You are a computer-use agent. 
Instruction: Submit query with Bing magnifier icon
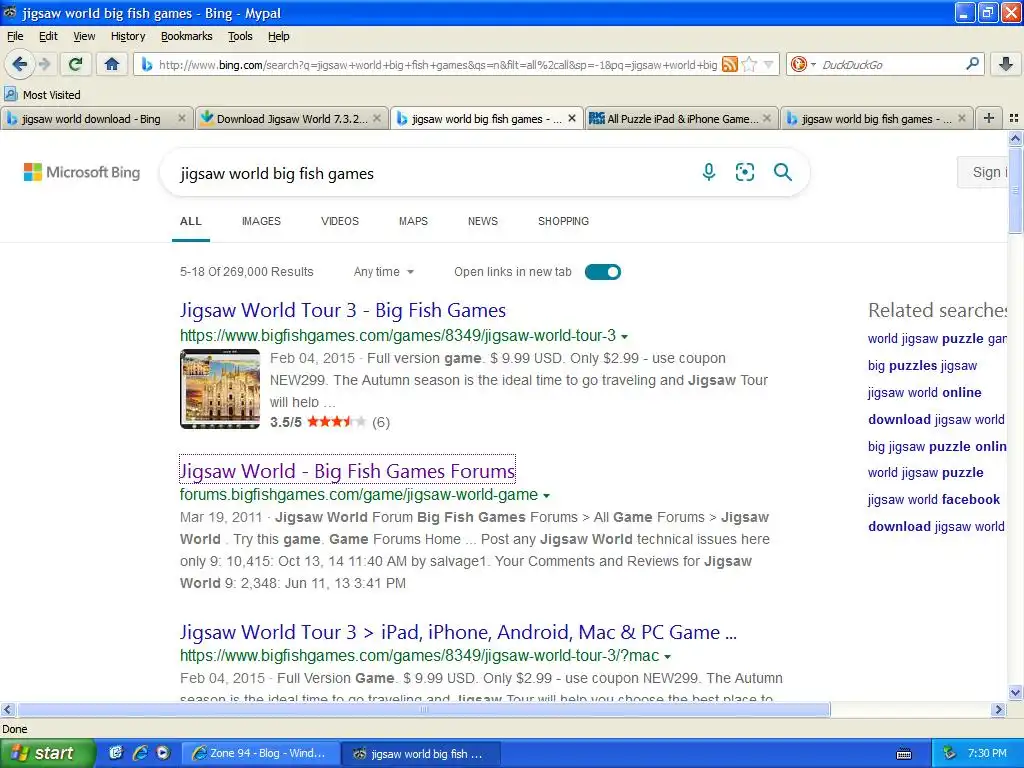tap(782, 172)
